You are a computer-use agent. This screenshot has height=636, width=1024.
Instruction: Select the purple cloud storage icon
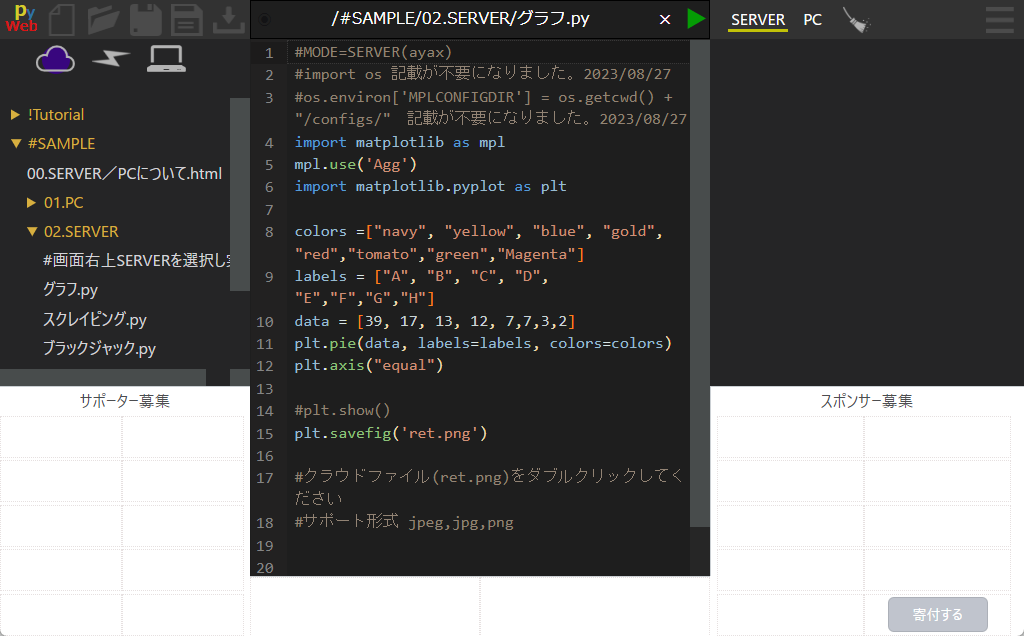55,60
